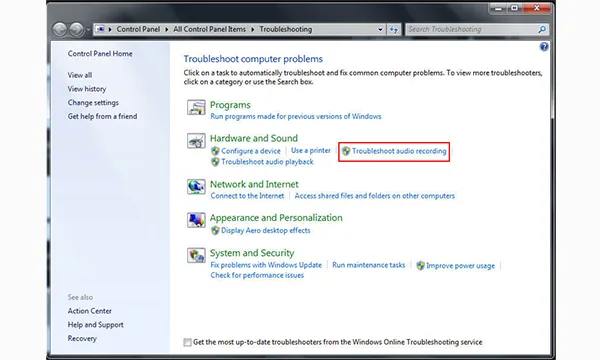Open Hardware and Sound heading
This screenshot has height=360, width=600.
point(254,138)
